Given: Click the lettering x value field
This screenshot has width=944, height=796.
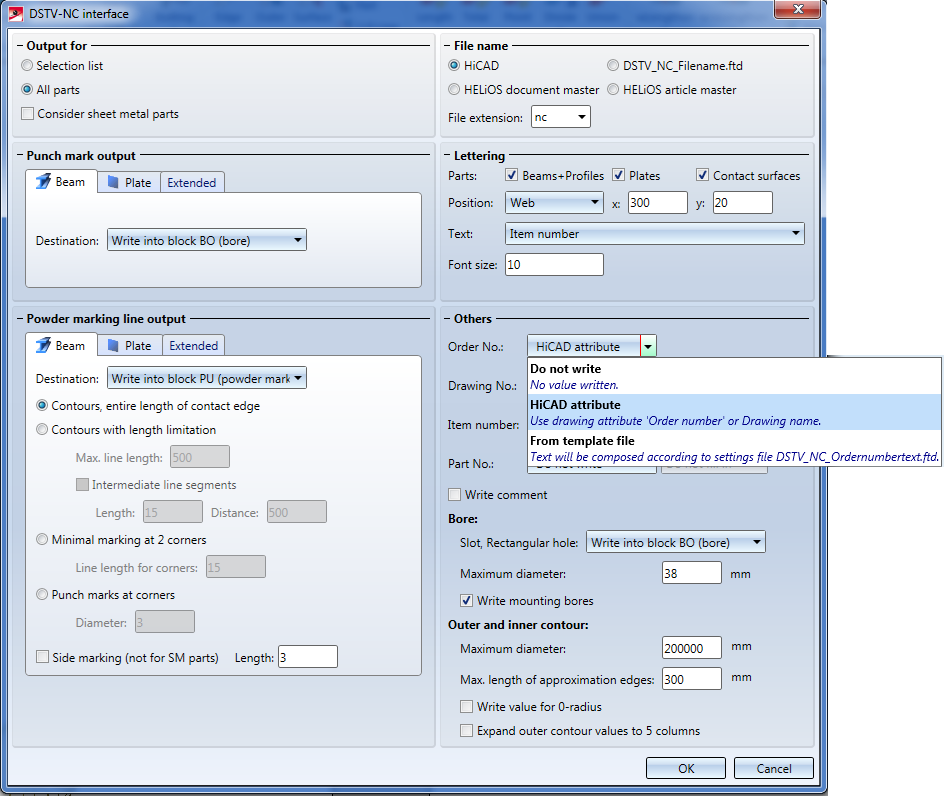Looking at the screenshot, I should [657, 202].
